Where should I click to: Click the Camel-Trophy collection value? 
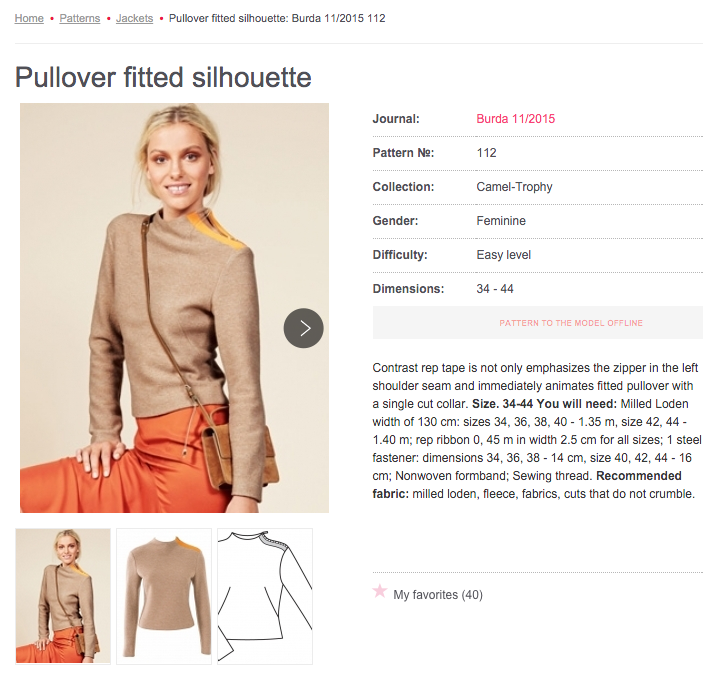[x=514, y=187]
